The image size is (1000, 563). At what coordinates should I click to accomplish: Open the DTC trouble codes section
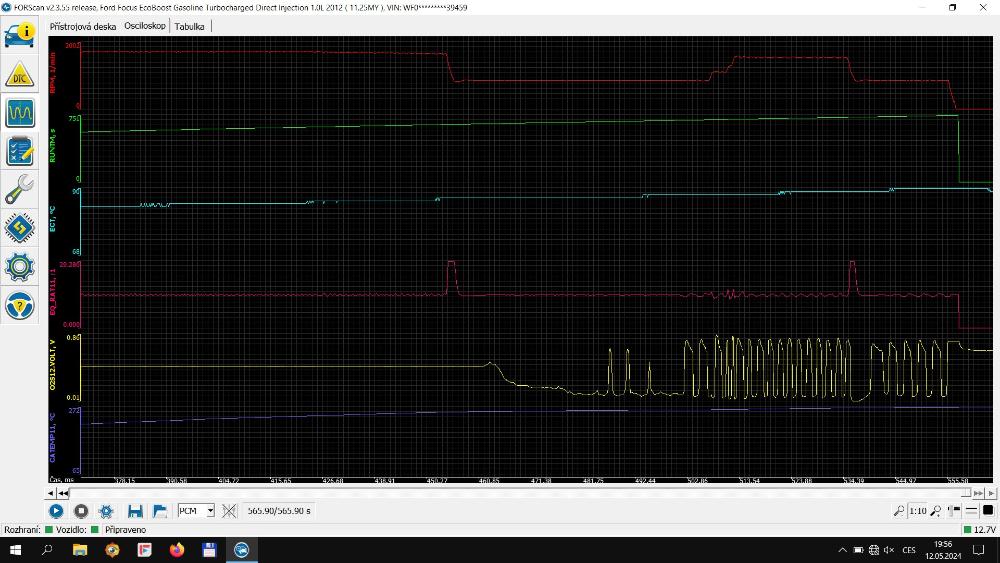tap(20, 74)
